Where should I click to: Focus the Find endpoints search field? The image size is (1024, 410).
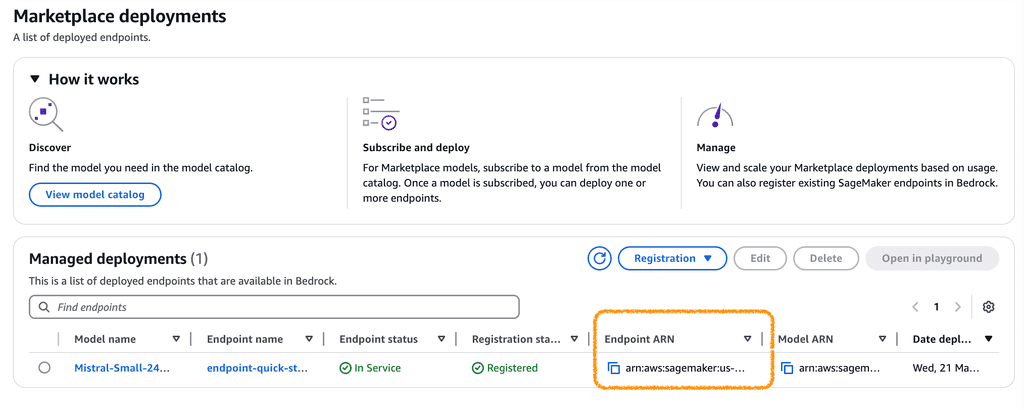274,307
